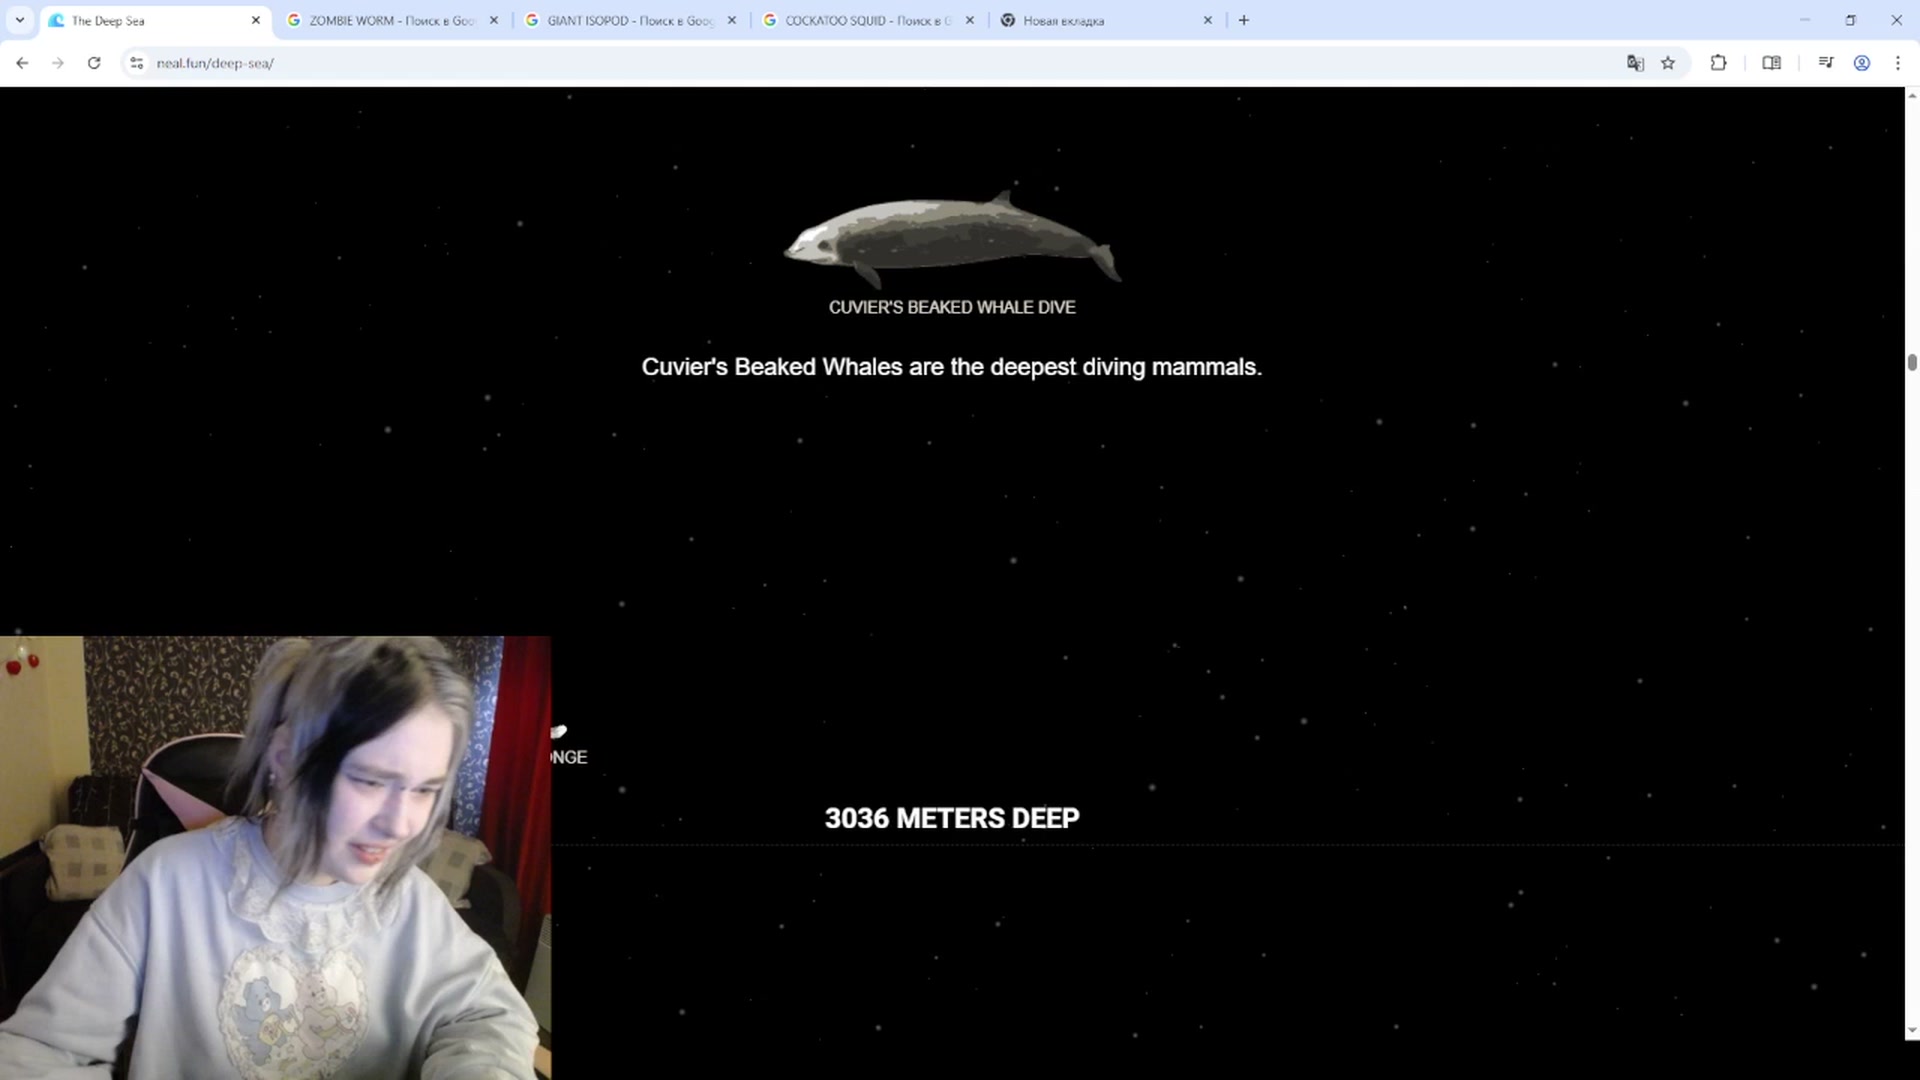The height and width of the screenshot is (1080, 1920).
Task: Select the 3036 METERS DEEP text
Action: click(x=952, y=818)
